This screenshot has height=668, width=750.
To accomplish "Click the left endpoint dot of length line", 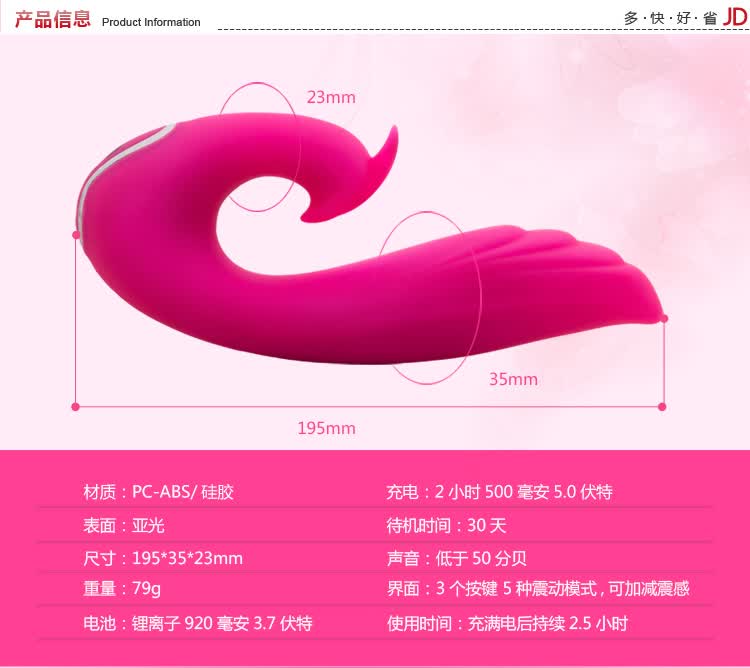I will 75,406.
